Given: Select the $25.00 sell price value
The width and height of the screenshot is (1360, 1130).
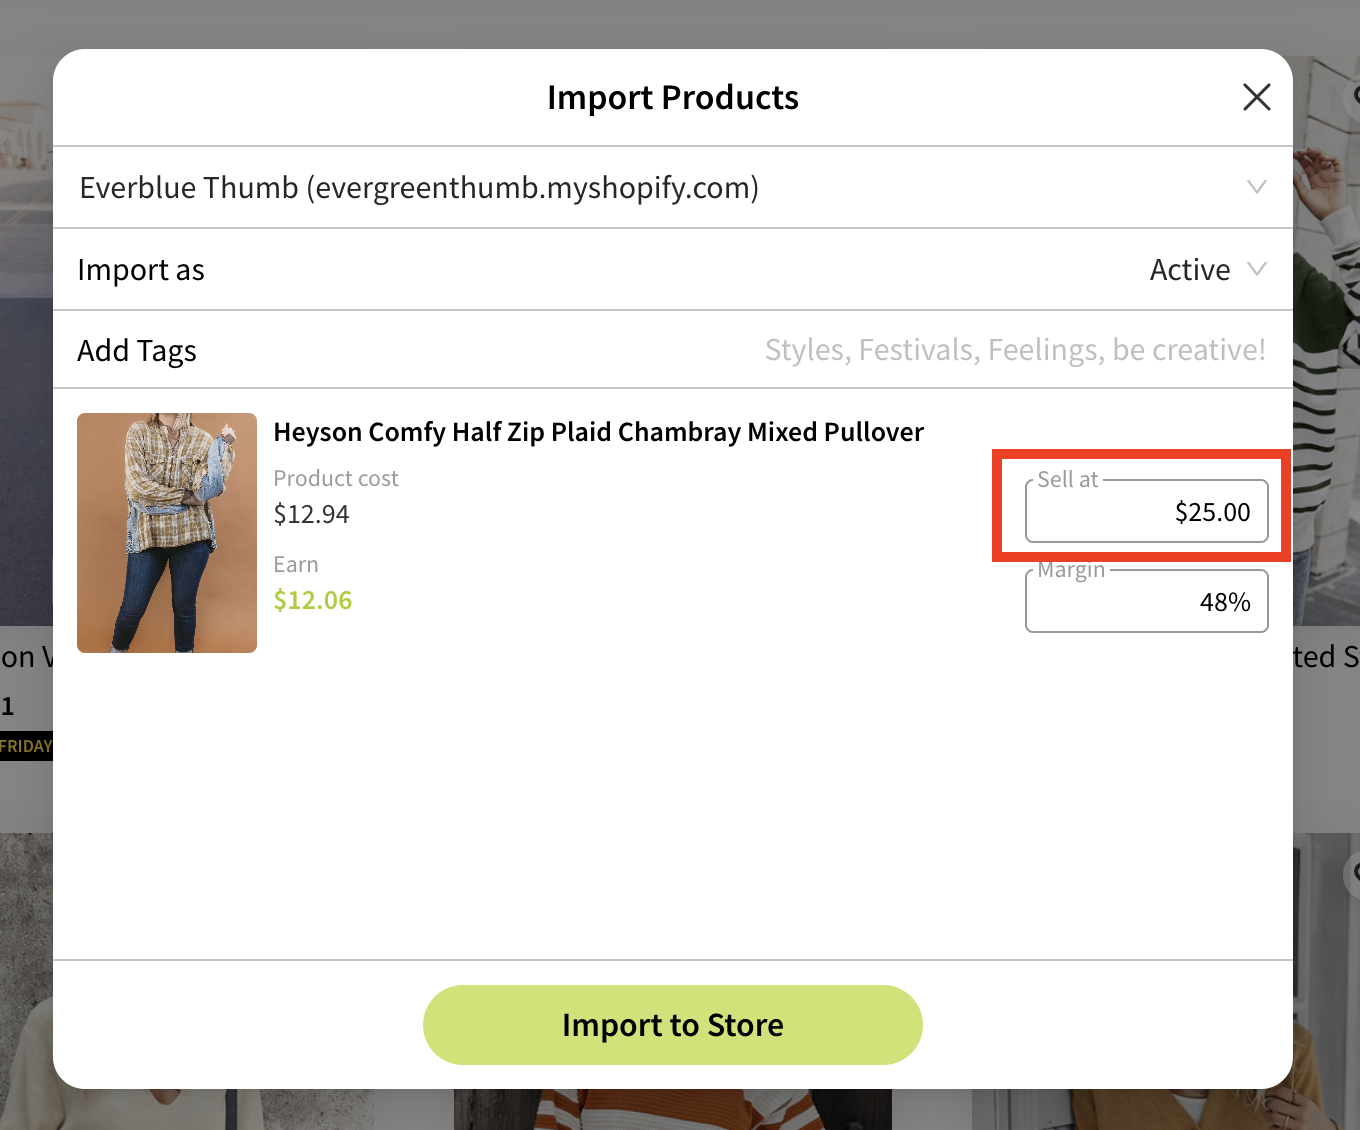Looking at the screenshot, I should [x=1212, y=511].
